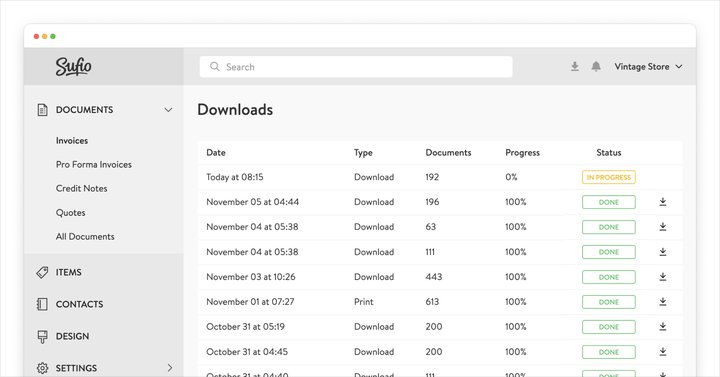Click the Progress column header
The width and height of the screenshot is (720, 377).
click(523, 153)
